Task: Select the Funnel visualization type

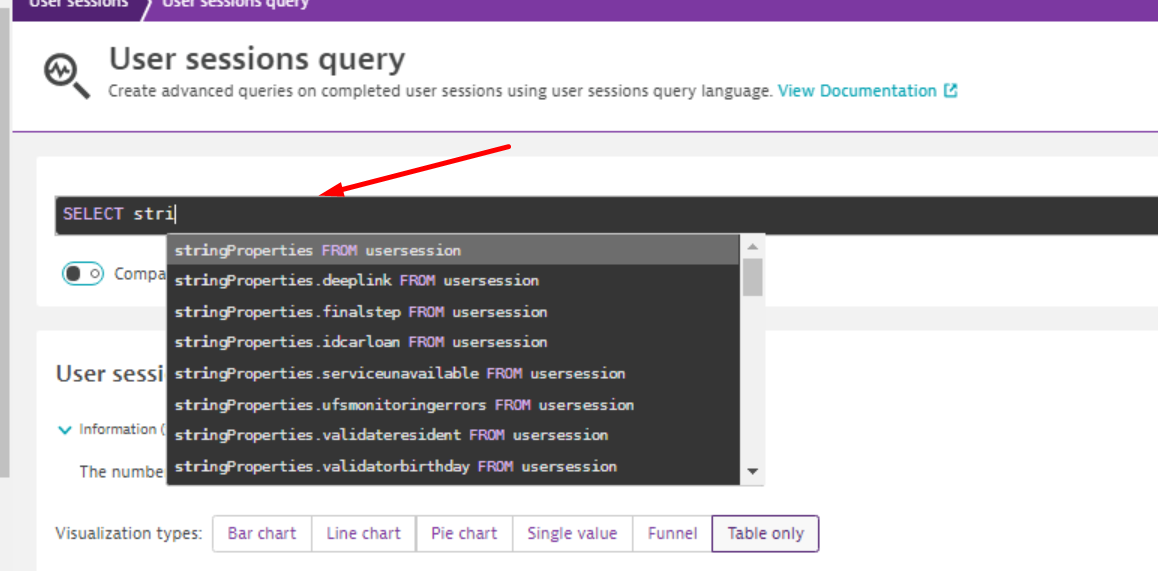Action: click(x=672, y=533)
